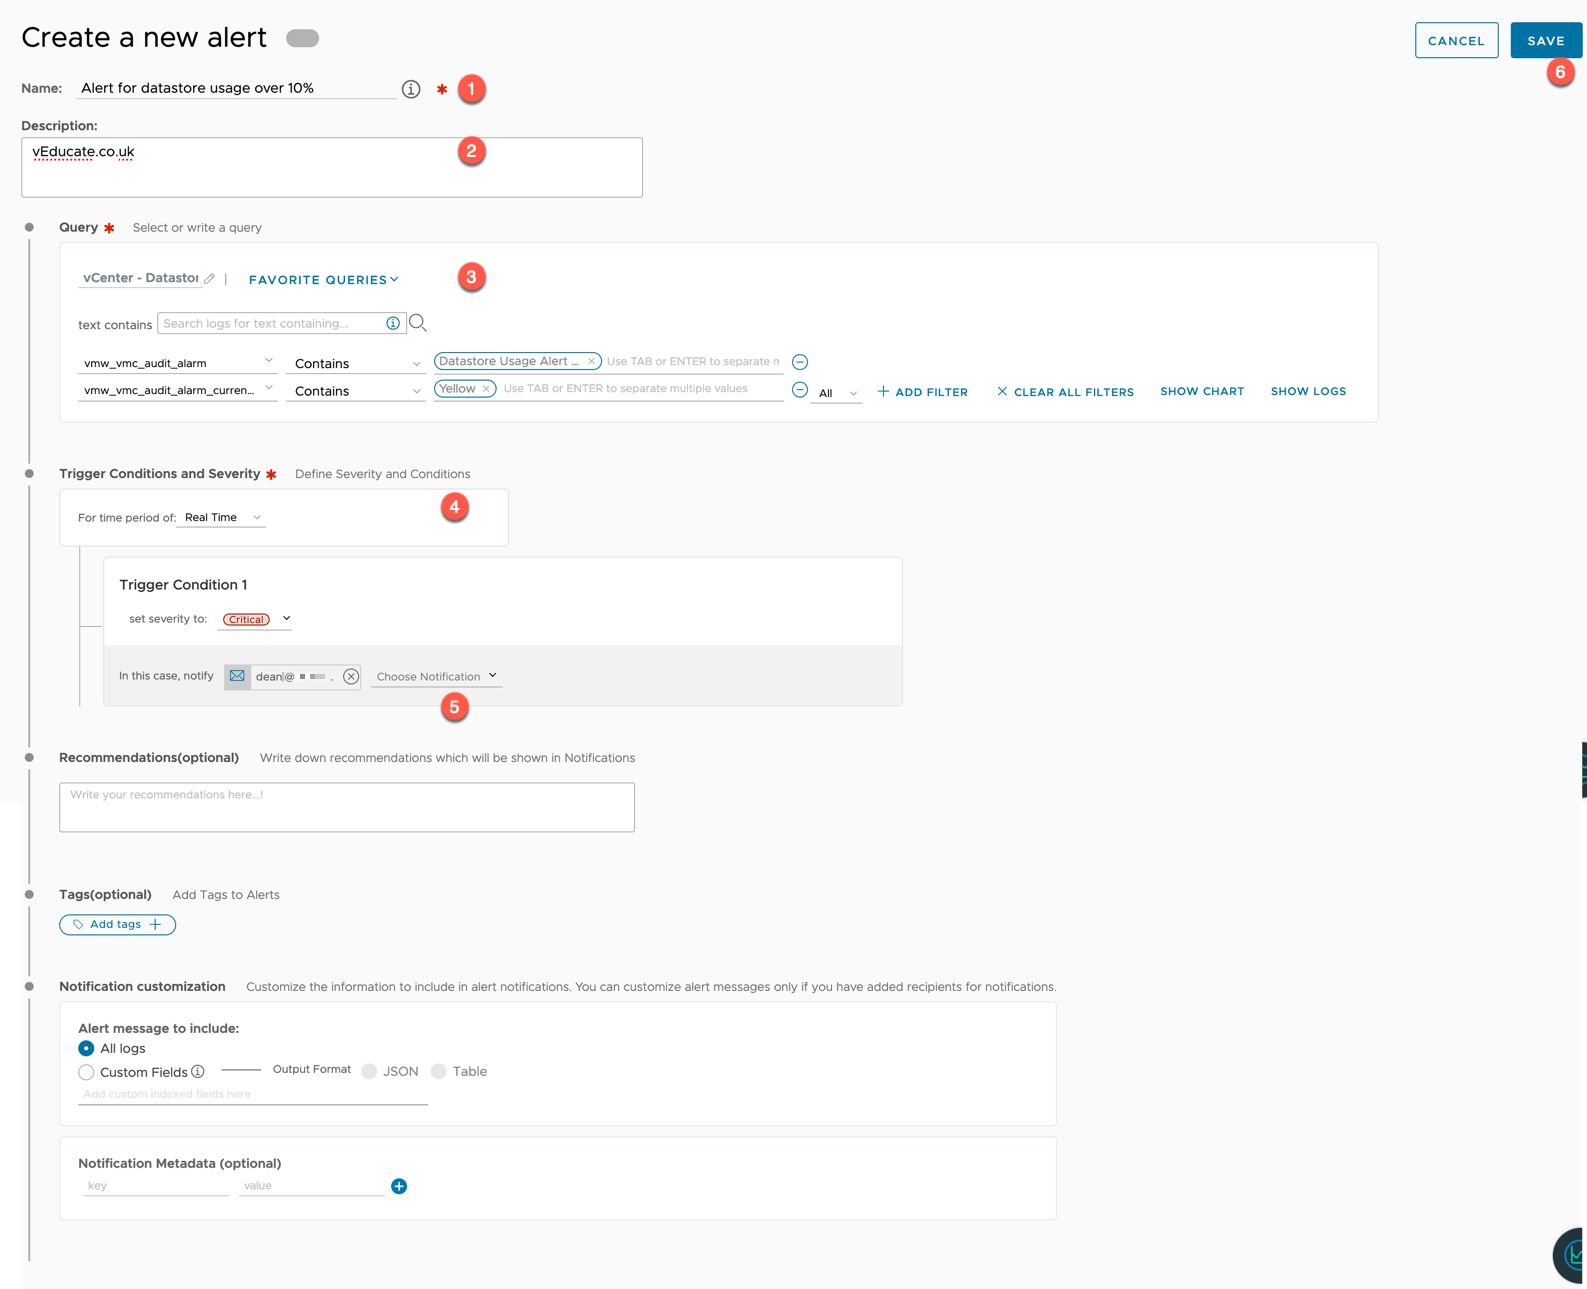Click the metadata value field
The height and width of the screenshot is (1289, 1587).
click(312, 1186)
